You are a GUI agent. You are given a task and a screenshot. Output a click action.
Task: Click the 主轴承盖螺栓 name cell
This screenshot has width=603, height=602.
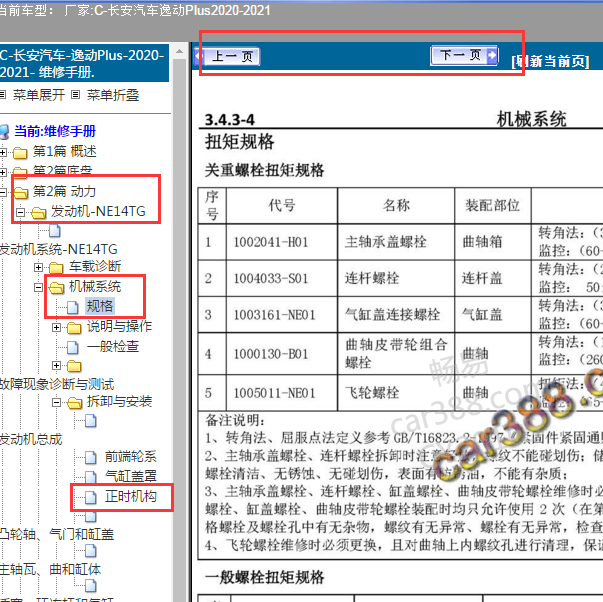tap(385, 242)
